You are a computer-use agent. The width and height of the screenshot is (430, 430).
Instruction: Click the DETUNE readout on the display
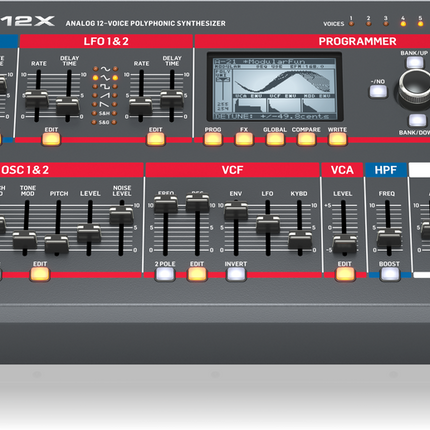[x=271, y=116]
